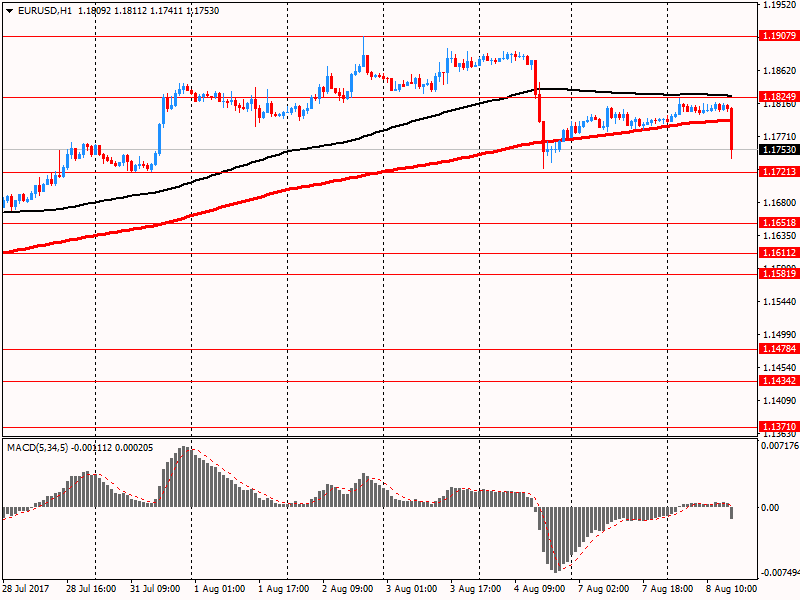Click the 1.16350 price scale value

coord(780,236)
